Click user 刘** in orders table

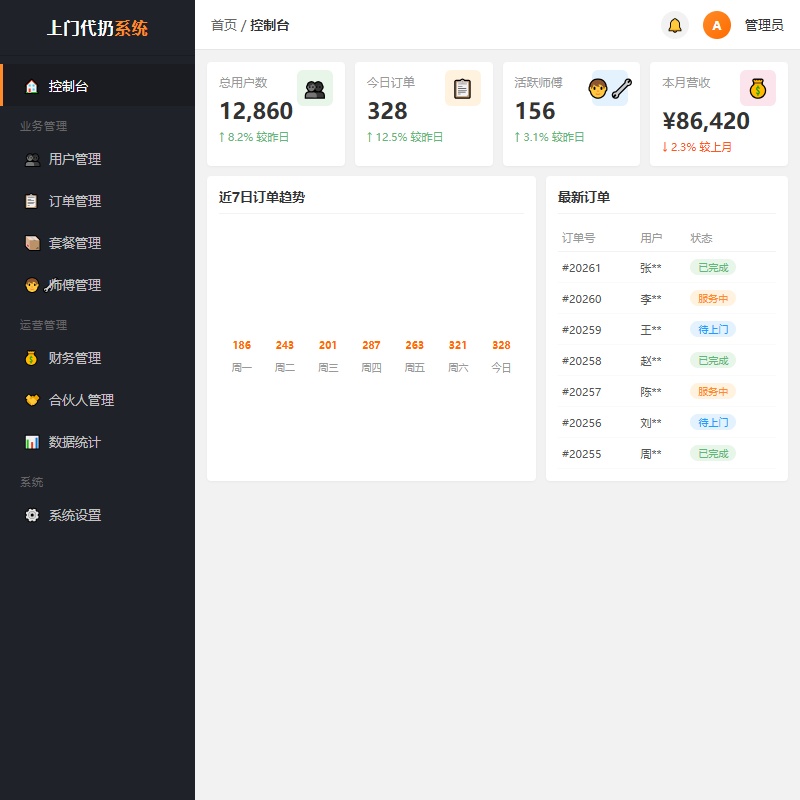651,423
